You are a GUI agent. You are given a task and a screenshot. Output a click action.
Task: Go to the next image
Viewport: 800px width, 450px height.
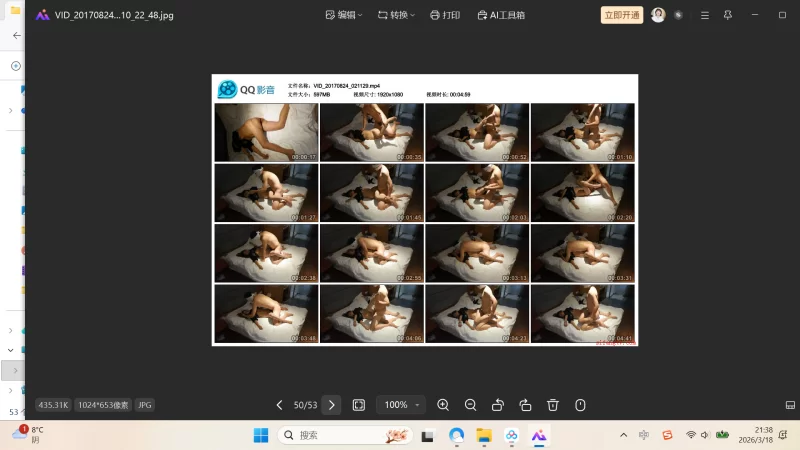[x=332, y=405]
